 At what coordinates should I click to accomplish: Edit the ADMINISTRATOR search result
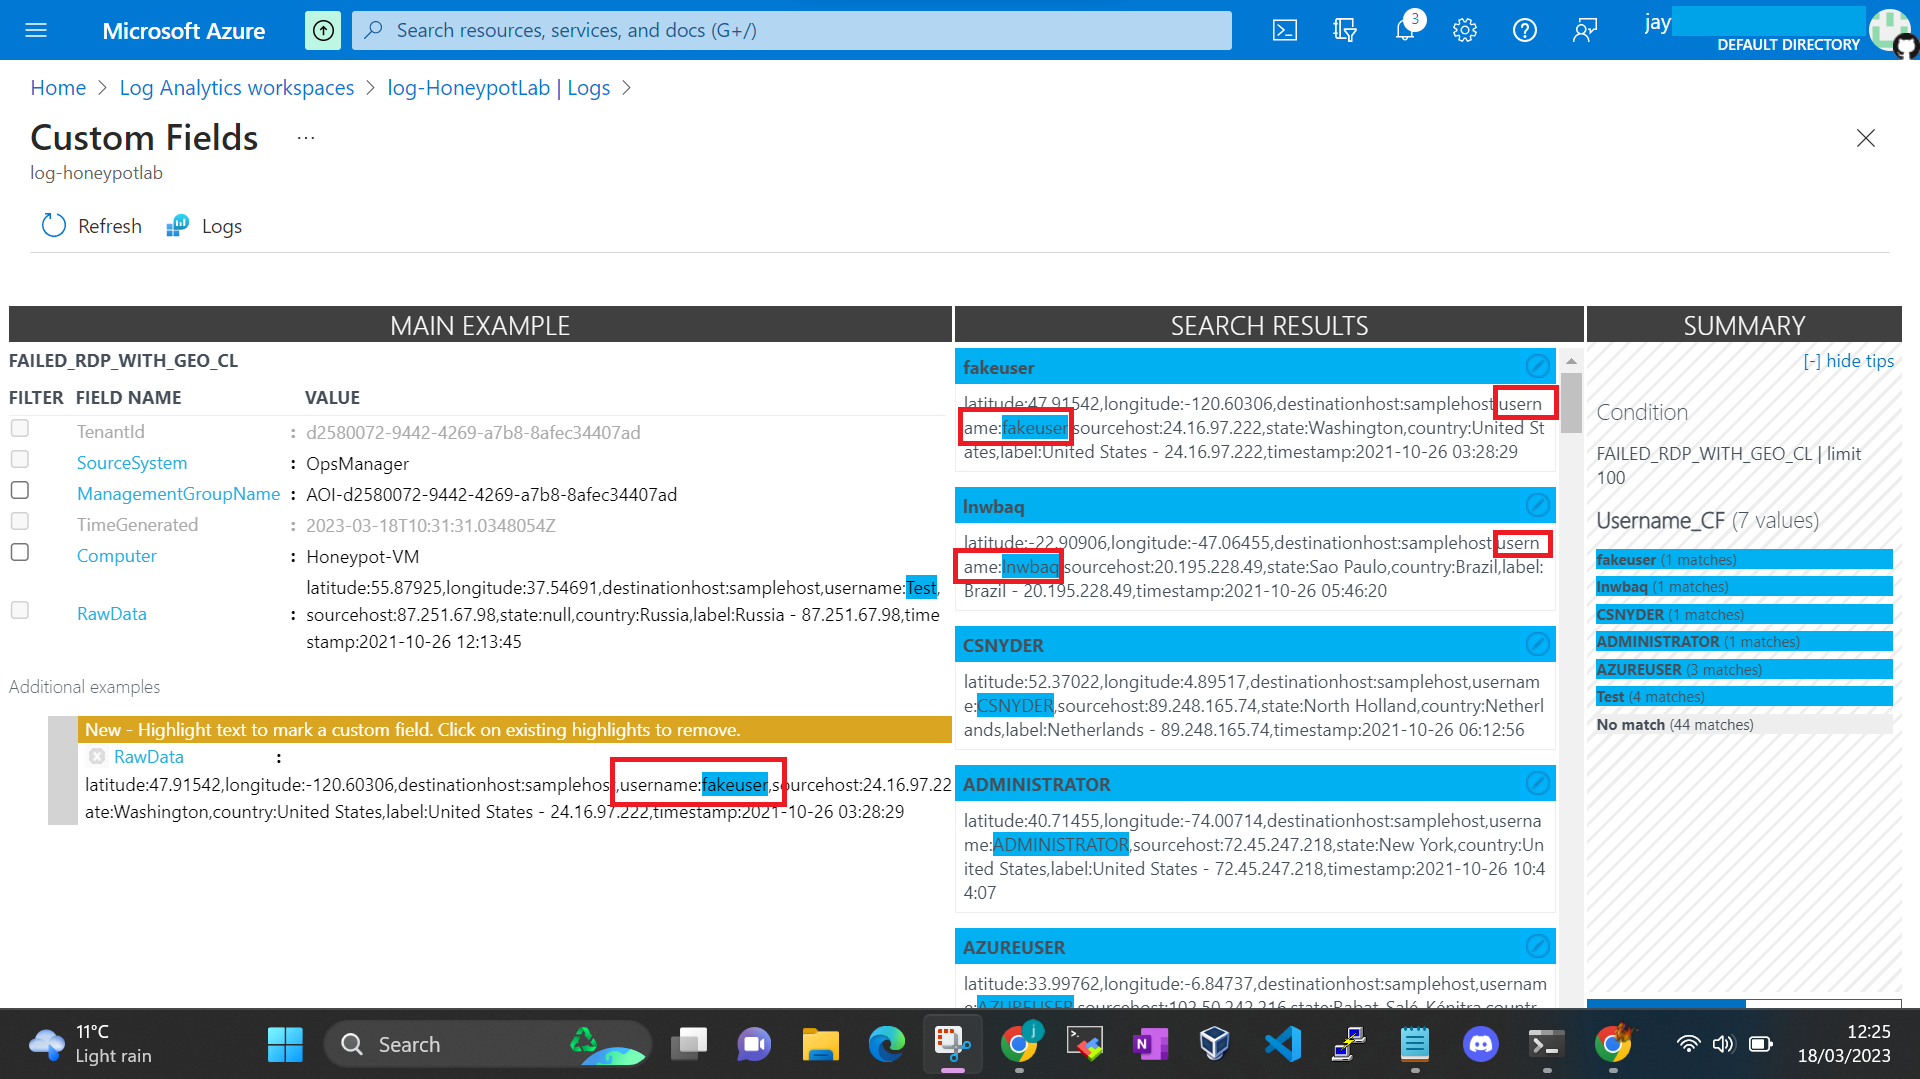[x=1538, y=783]
